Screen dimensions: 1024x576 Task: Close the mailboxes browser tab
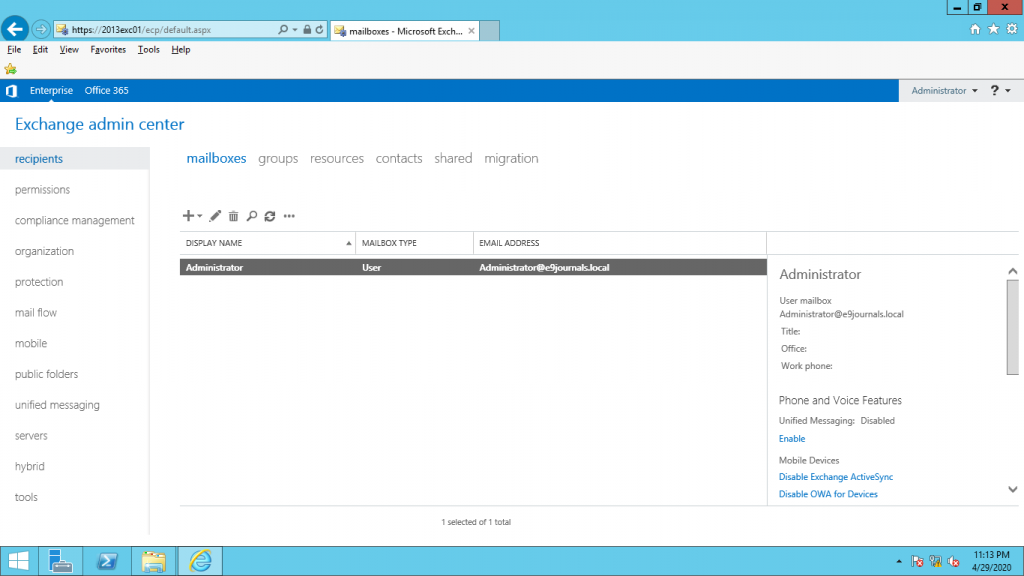(x=472, y=31)
